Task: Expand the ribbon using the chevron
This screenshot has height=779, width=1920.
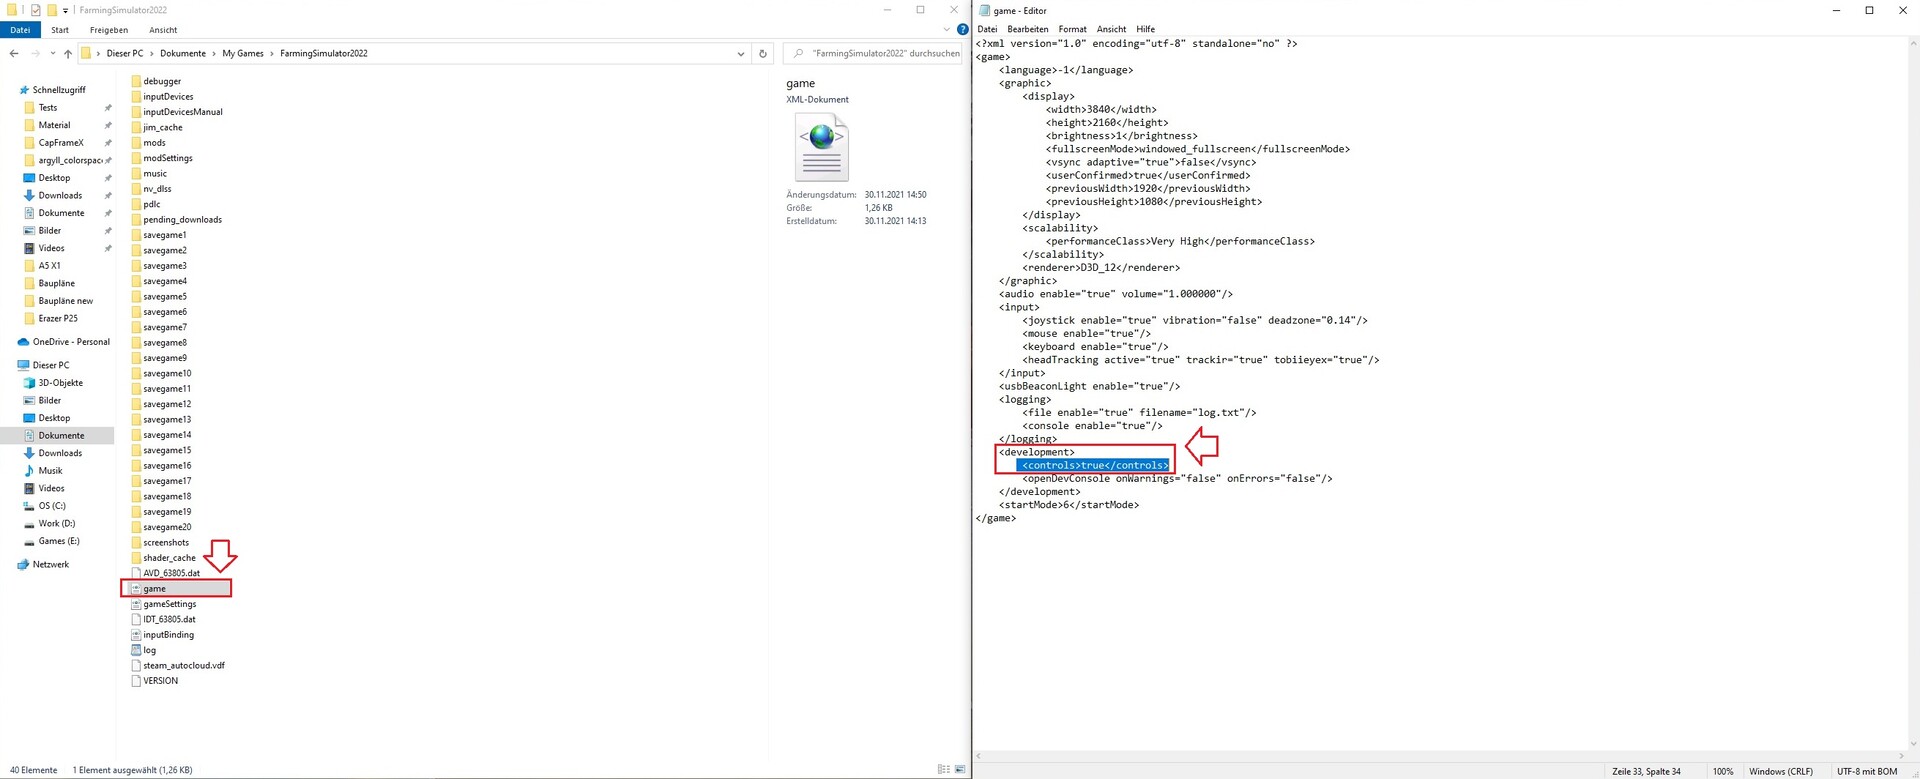Action: coord(946,30)
